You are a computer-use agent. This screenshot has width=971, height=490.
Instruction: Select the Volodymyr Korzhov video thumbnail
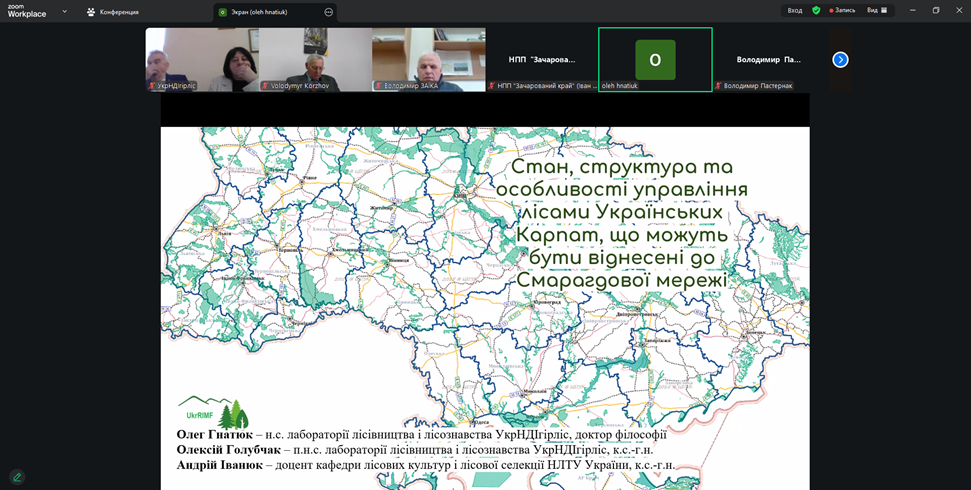pos(315,59)
